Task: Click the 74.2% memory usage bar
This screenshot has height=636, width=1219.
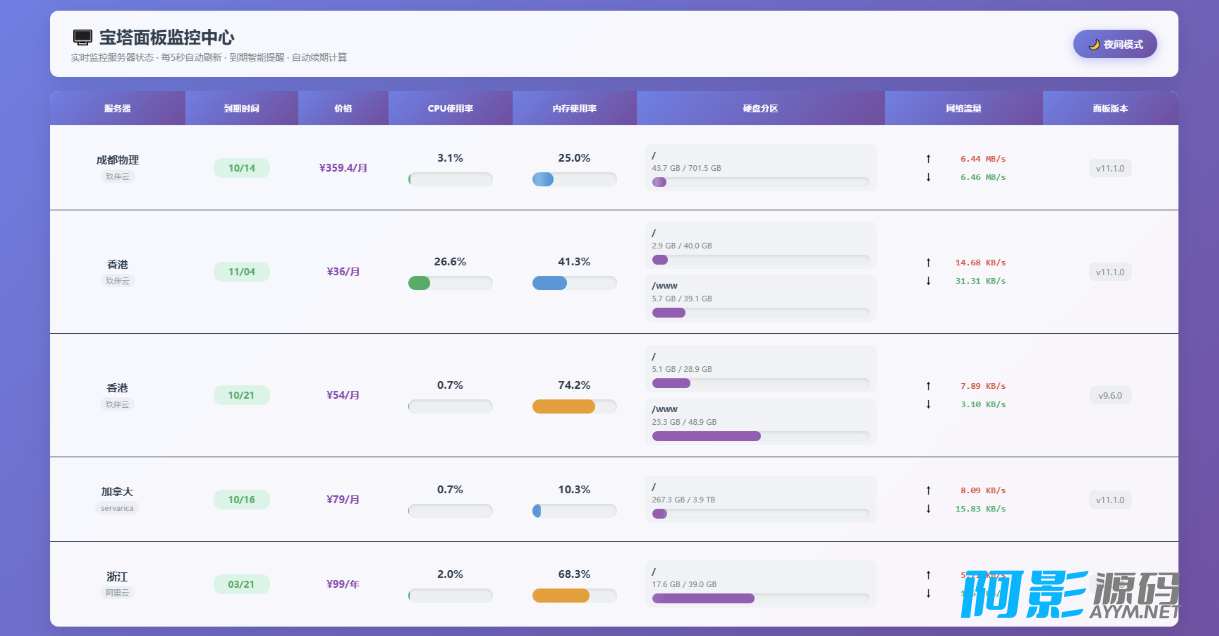Action: tap(574, 407)
